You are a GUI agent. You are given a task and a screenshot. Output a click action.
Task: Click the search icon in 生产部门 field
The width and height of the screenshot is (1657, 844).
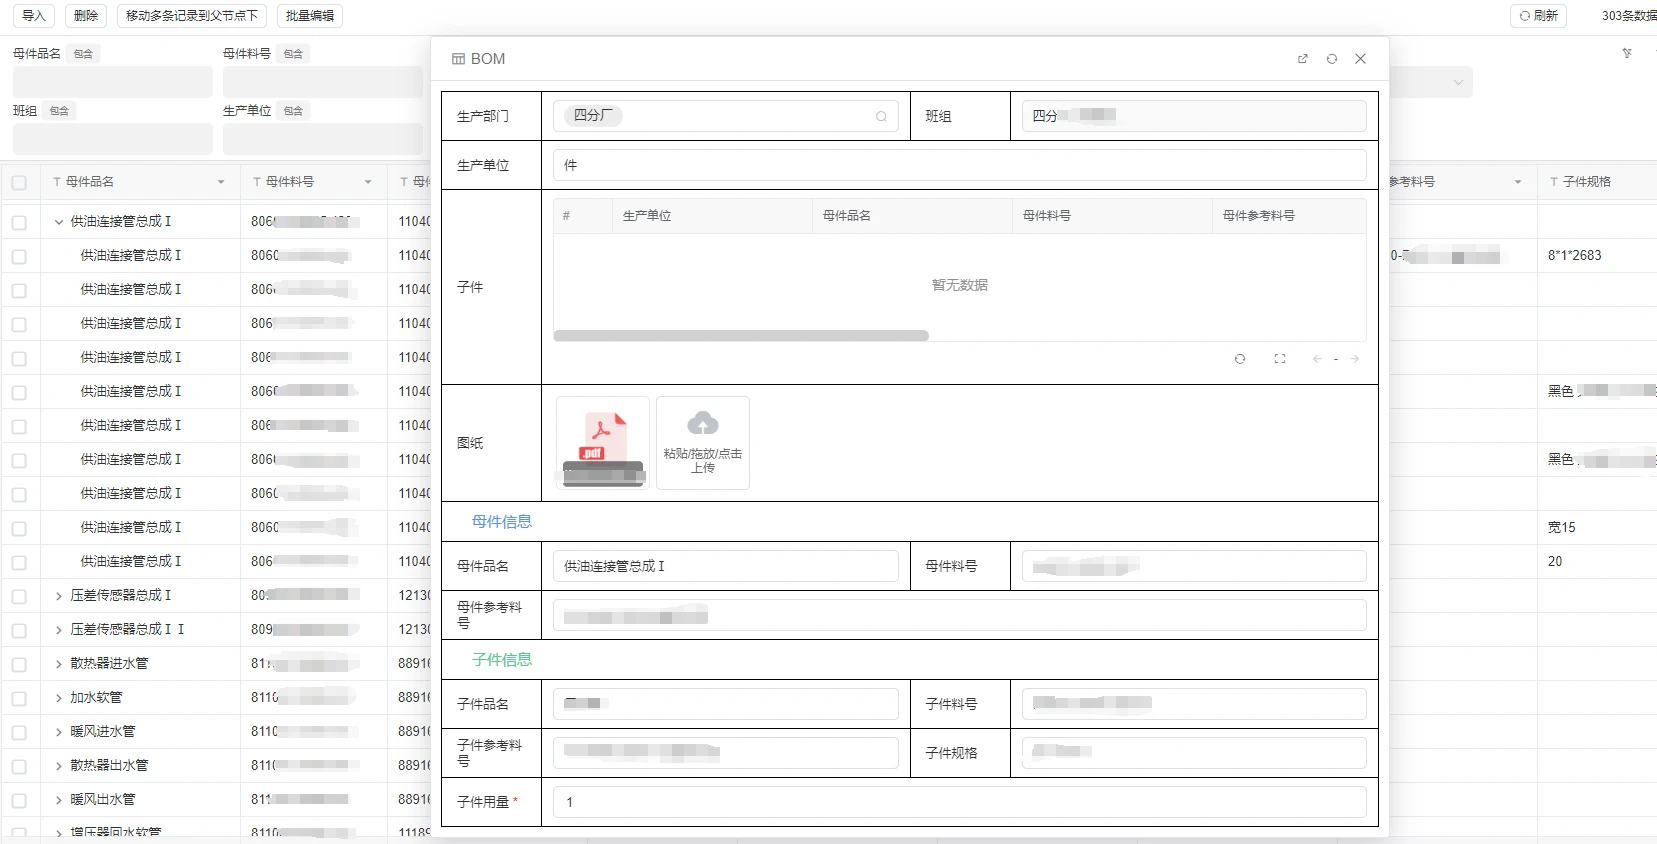[881, 116]
